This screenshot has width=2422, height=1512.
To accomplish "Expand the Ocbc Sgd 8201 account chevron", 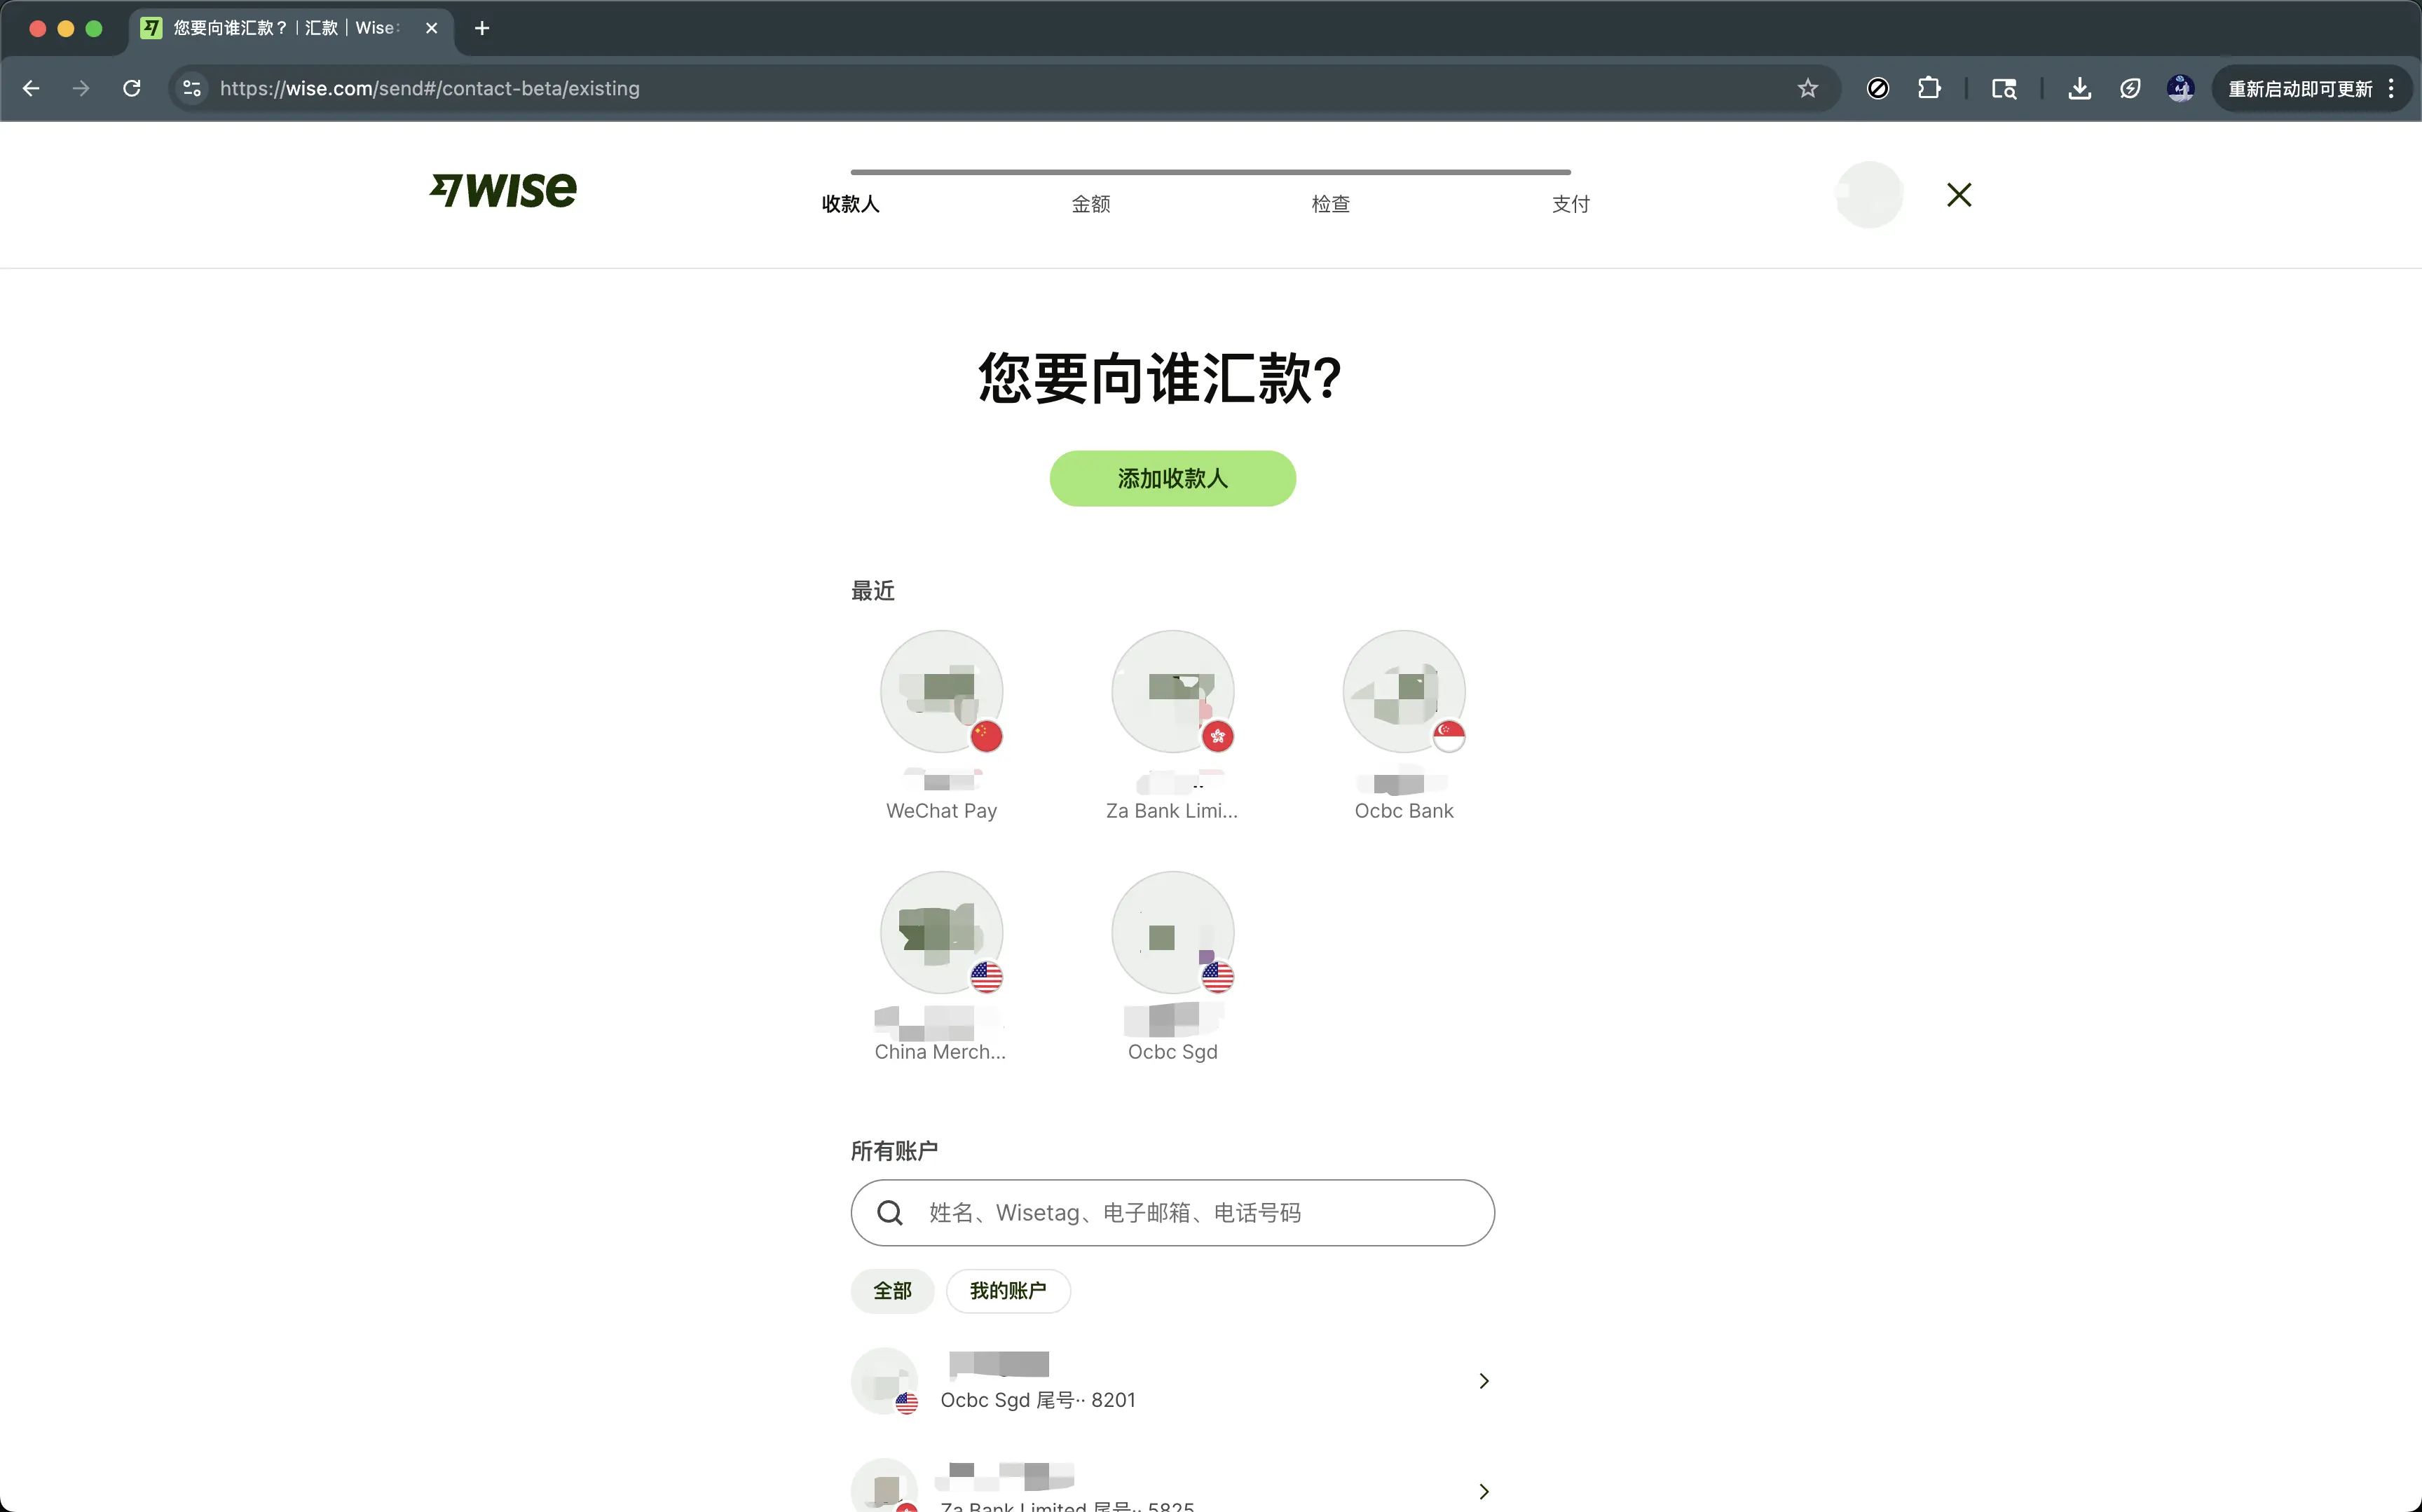I will (x=1483, y=1381).
